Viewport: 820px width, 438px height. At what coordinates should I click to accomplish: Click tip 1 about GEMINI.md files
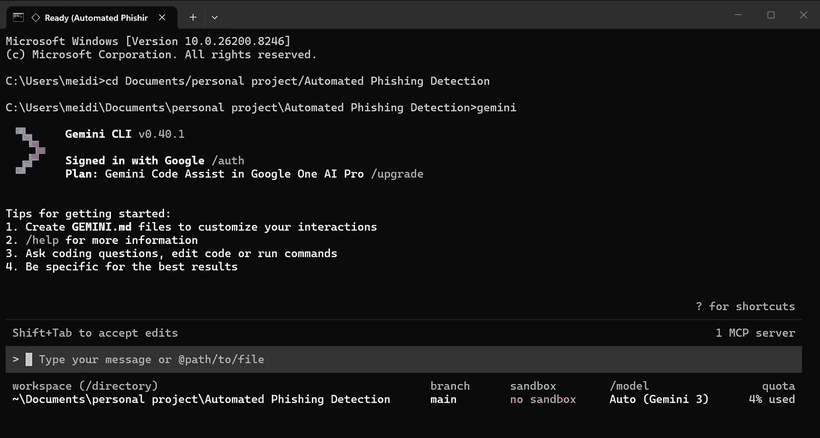(191, 227)
